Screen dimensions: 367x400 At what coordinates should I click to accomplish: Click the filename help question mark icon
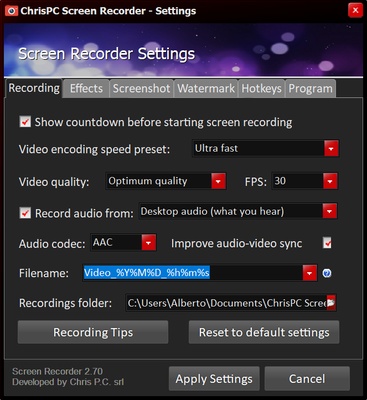point(327,273)
